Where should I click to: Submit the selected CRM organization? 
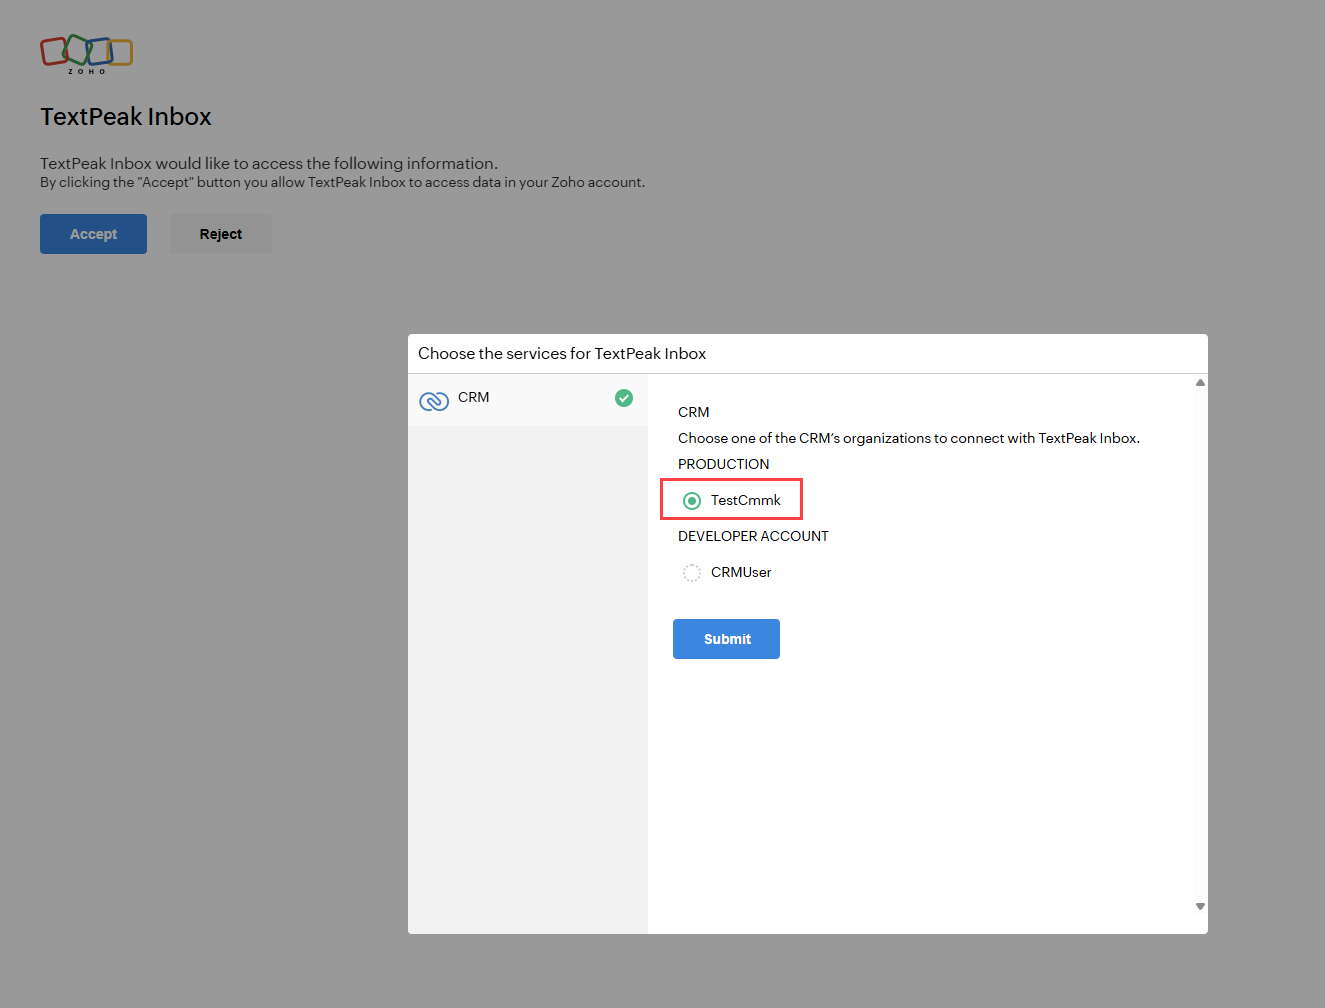click(726, 639)
